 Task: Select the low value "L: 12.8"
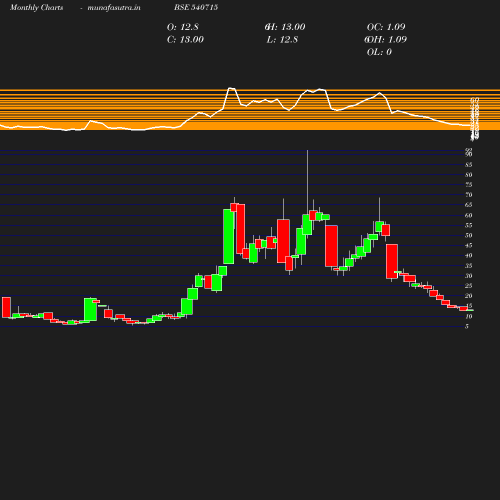click(x=282, y=40)
